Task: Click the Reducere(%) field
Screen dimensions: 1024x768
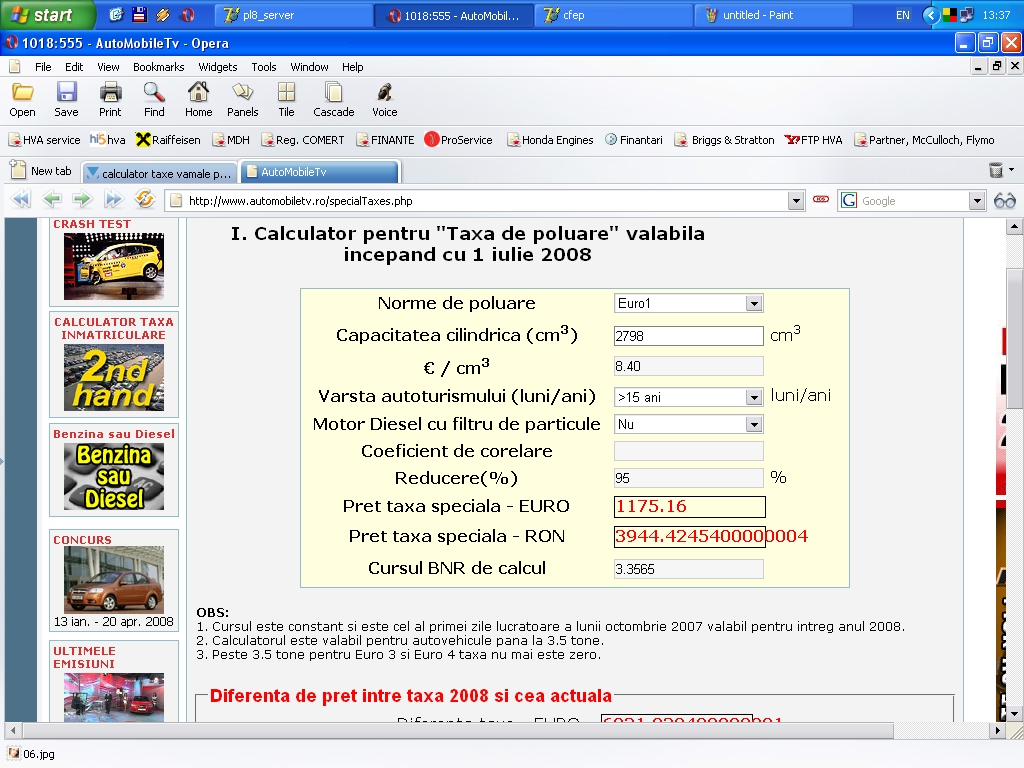Action: pyautogui.click(x=688, y=478)
